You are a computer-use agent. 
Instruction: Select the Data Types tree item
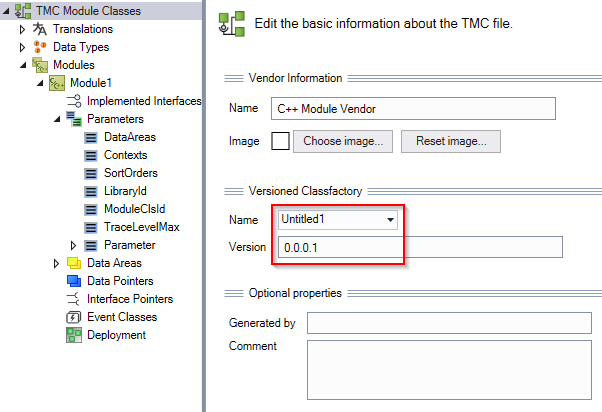point(81,47)
